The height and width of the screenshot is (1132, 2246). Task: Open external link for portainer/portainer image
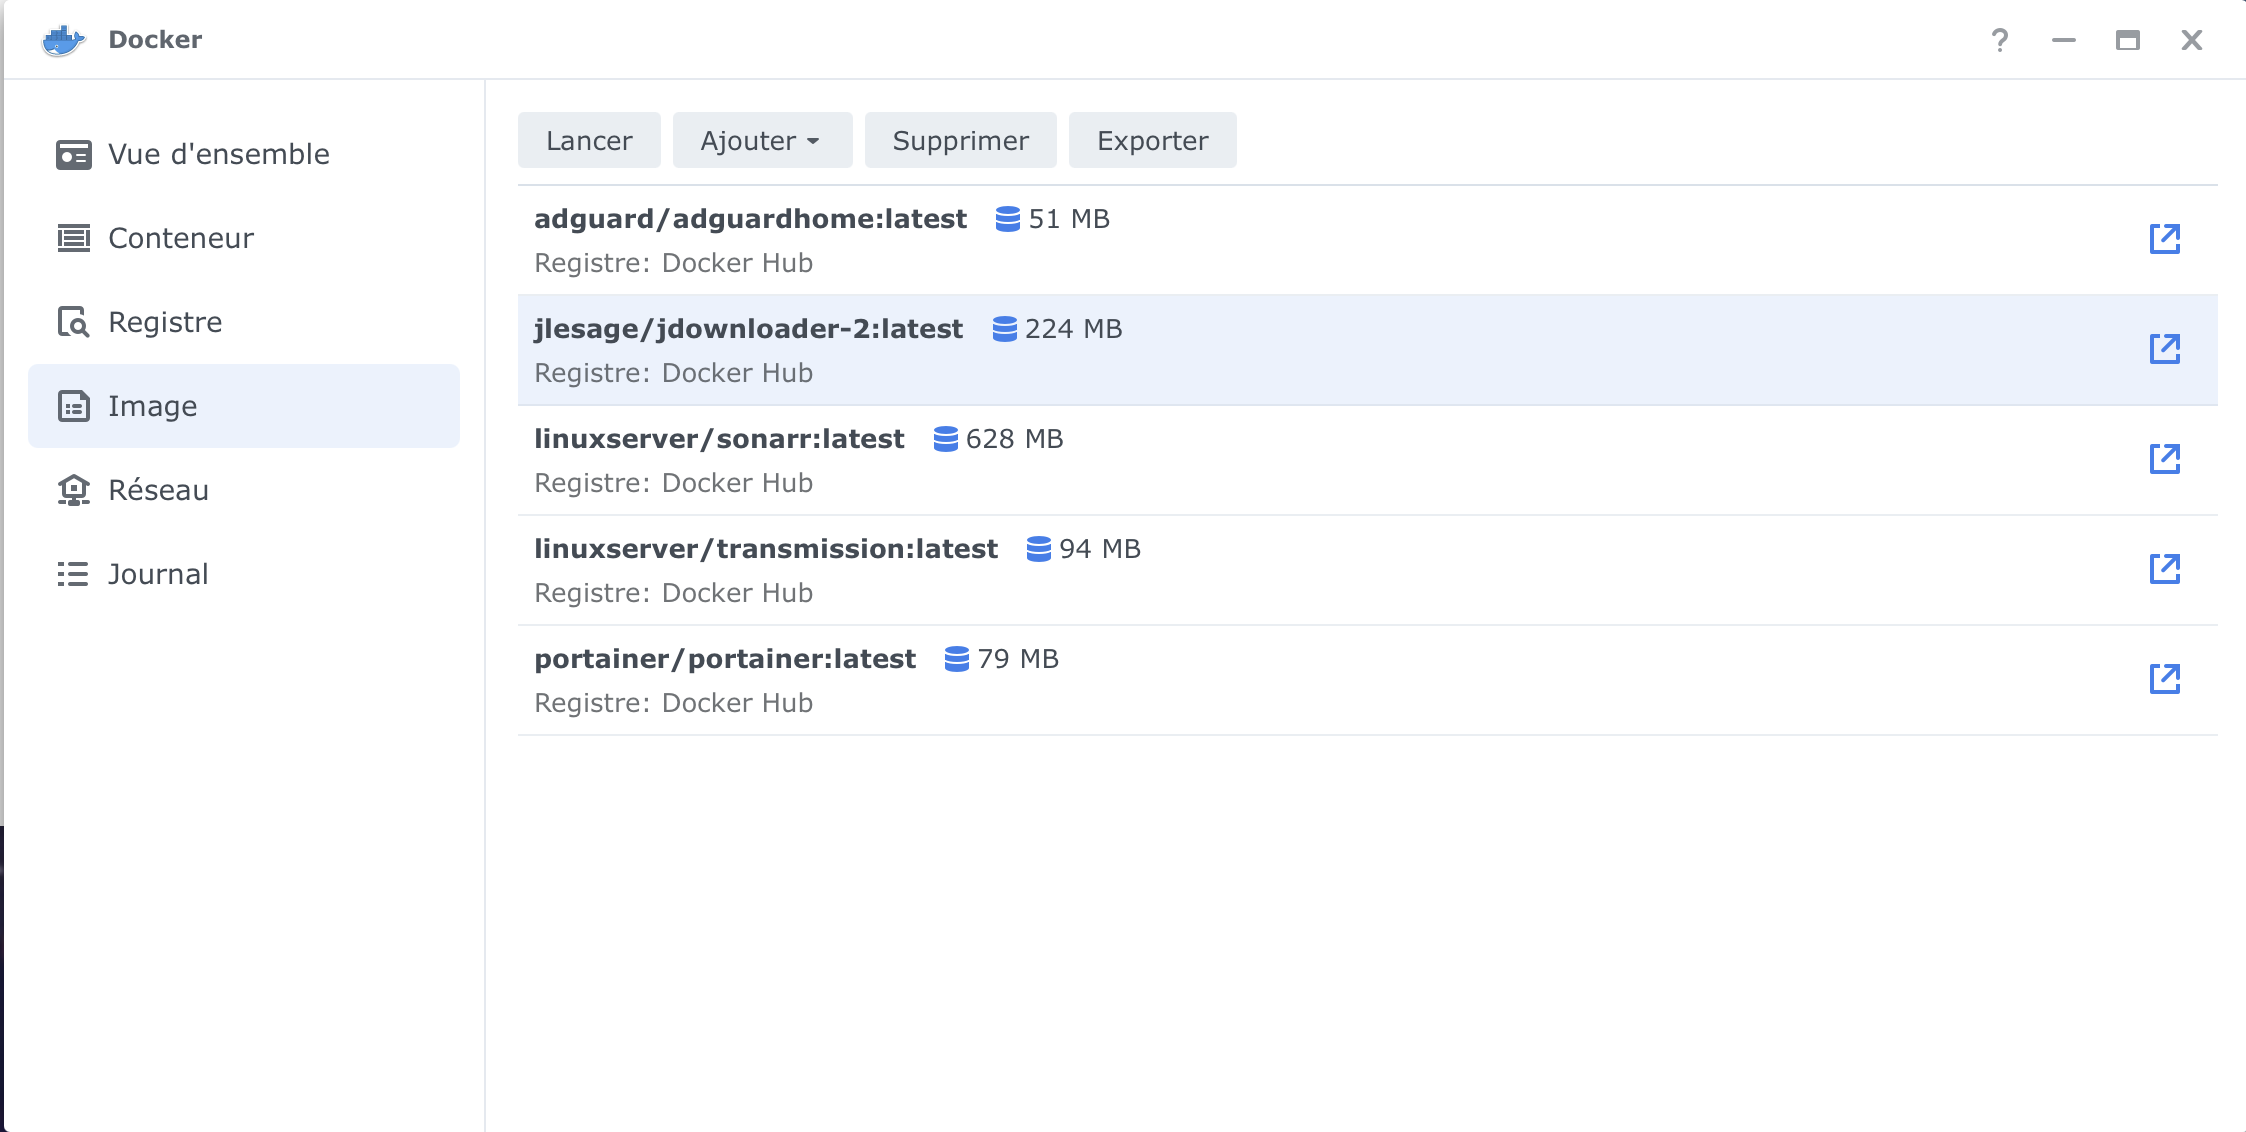click(x=2164, y=679)
